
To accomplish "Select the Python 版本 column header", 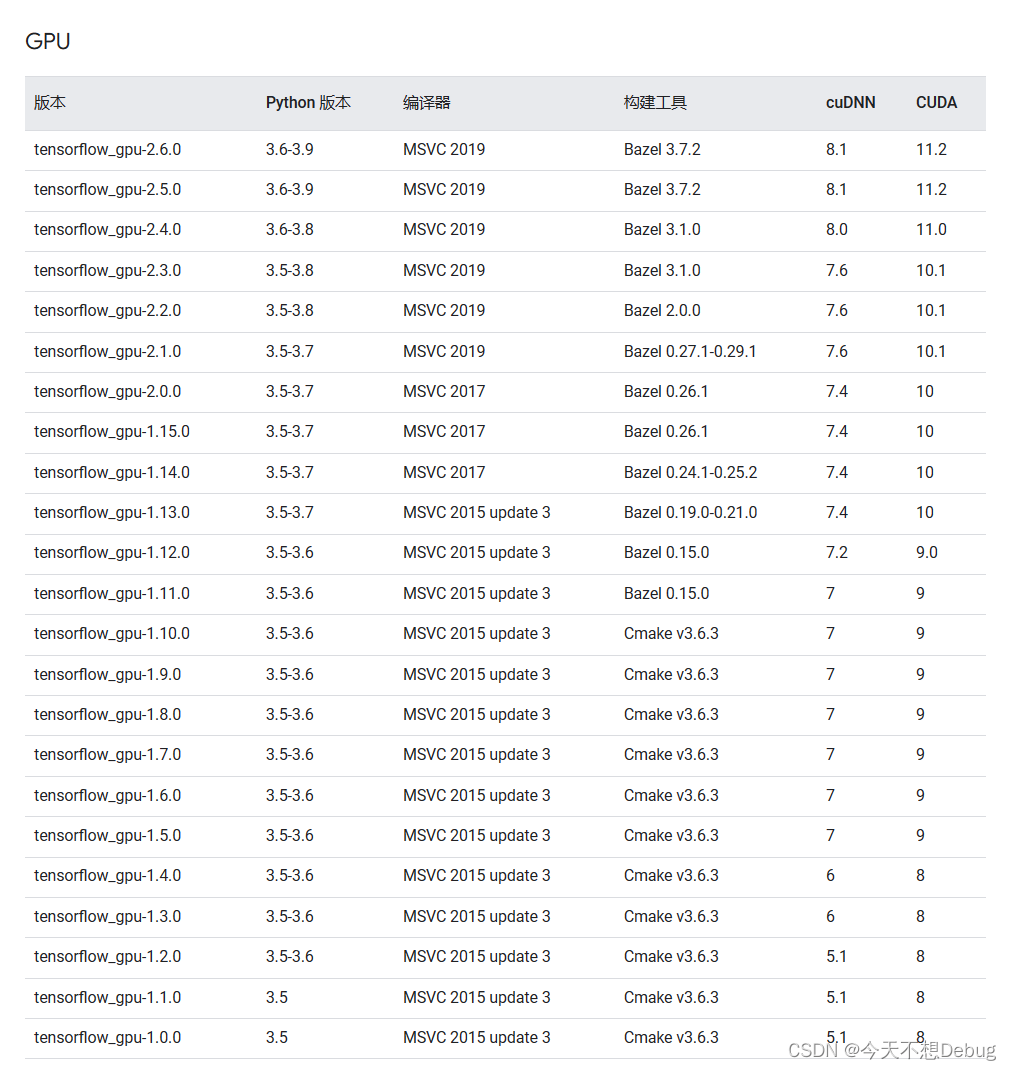I will [308, 102].
